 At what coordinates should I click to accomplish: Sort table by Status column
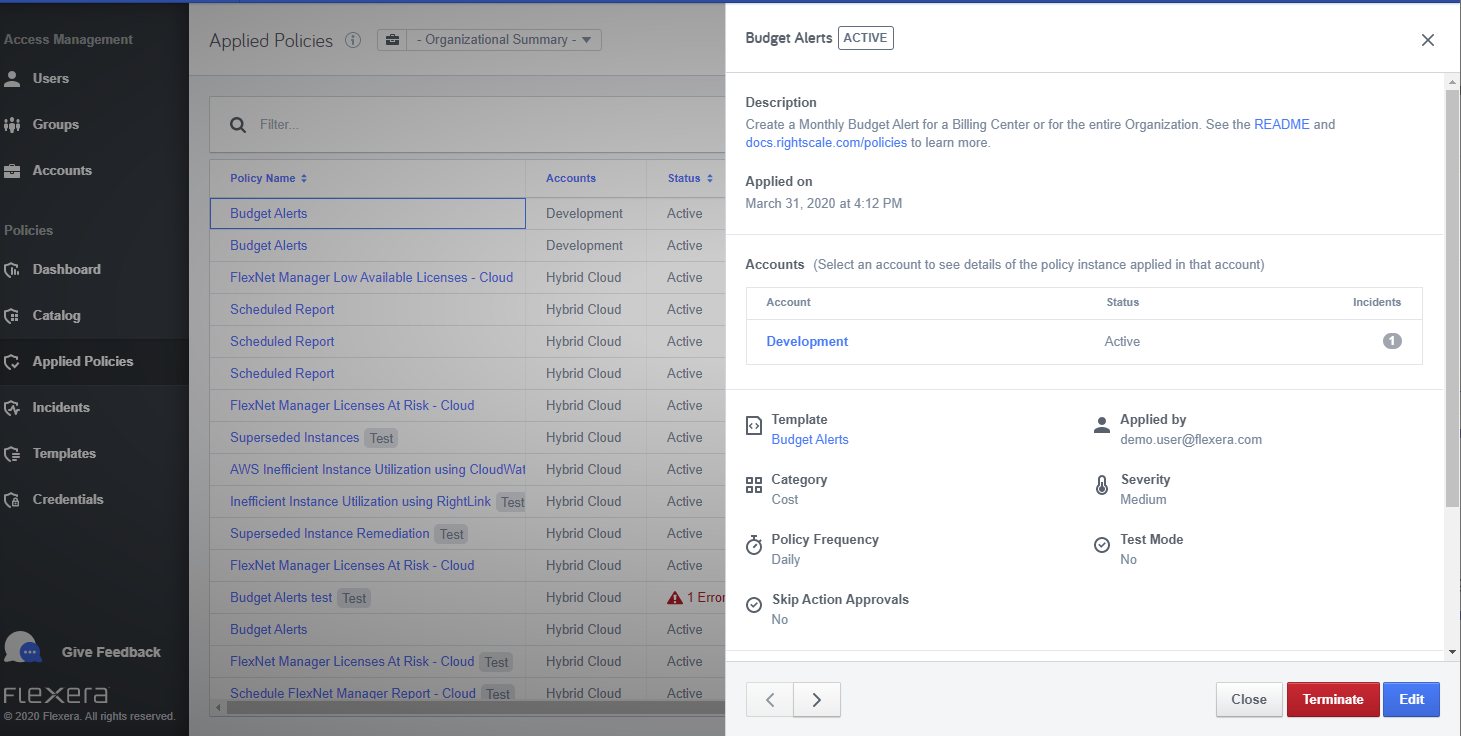[x=690, y=178]
